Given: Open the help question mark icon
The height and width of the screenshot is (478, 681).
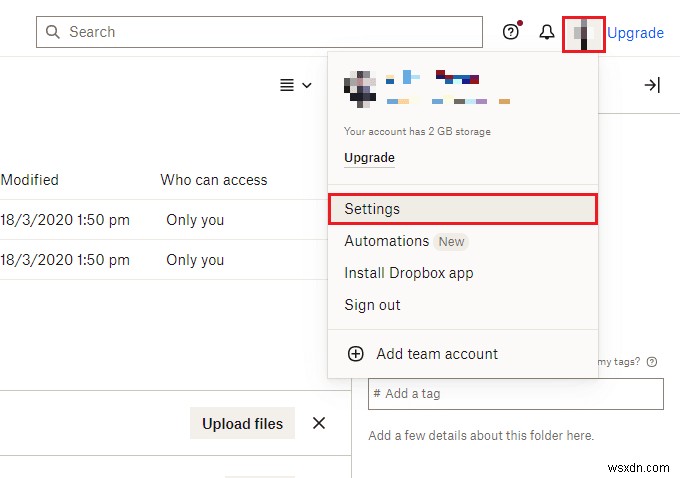Looking at the screenshot, I should (x=511, y=32).
